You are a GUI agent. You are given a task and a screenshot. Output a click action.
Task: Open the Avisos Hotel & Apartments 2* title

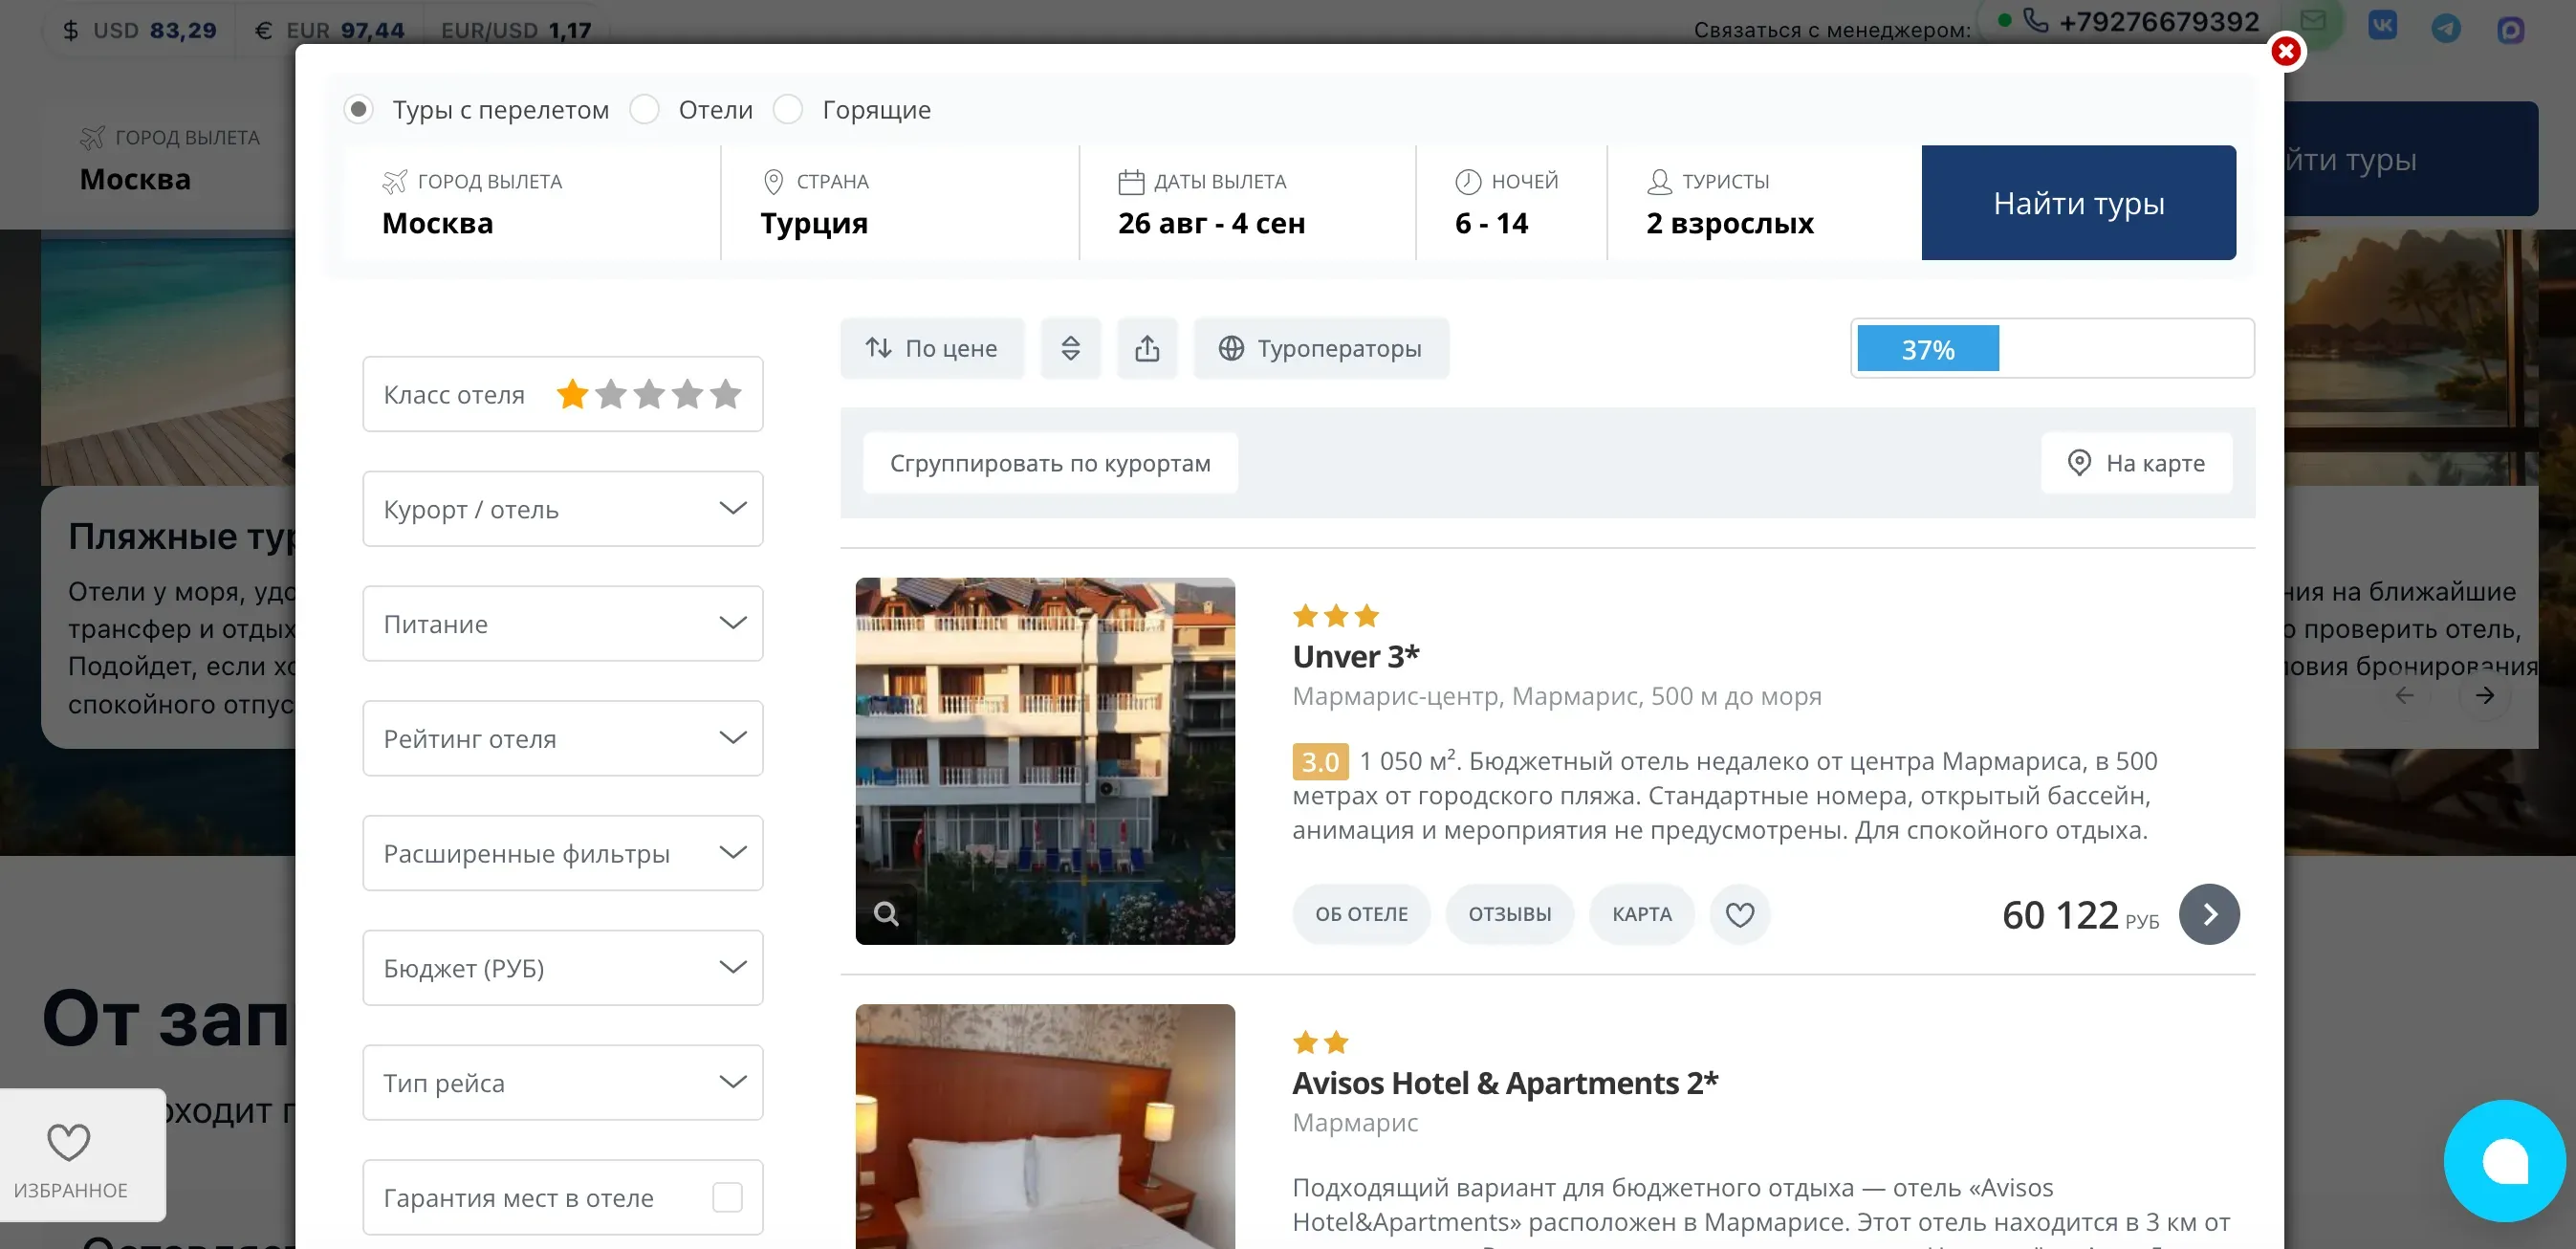pyautogui.click(x=1505, y=1083)
